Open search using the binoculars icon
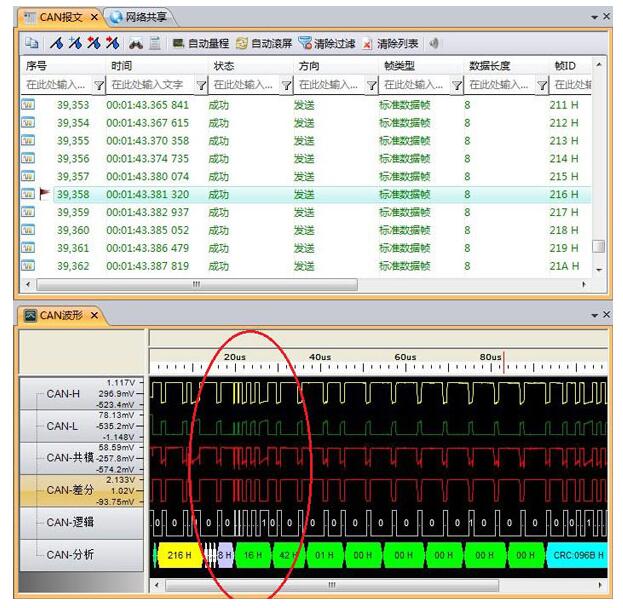The width and height of the screenshot is (623, 608). (136, 43)
